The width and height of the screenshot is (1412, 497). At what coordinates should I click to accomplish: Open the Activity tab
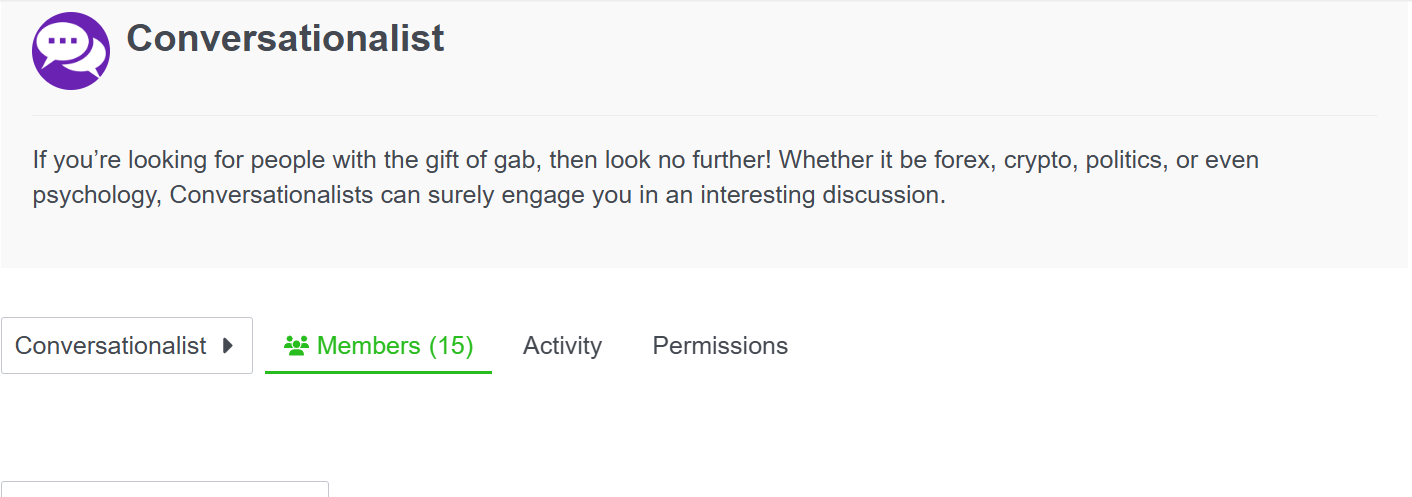click(x=562, y=346)
